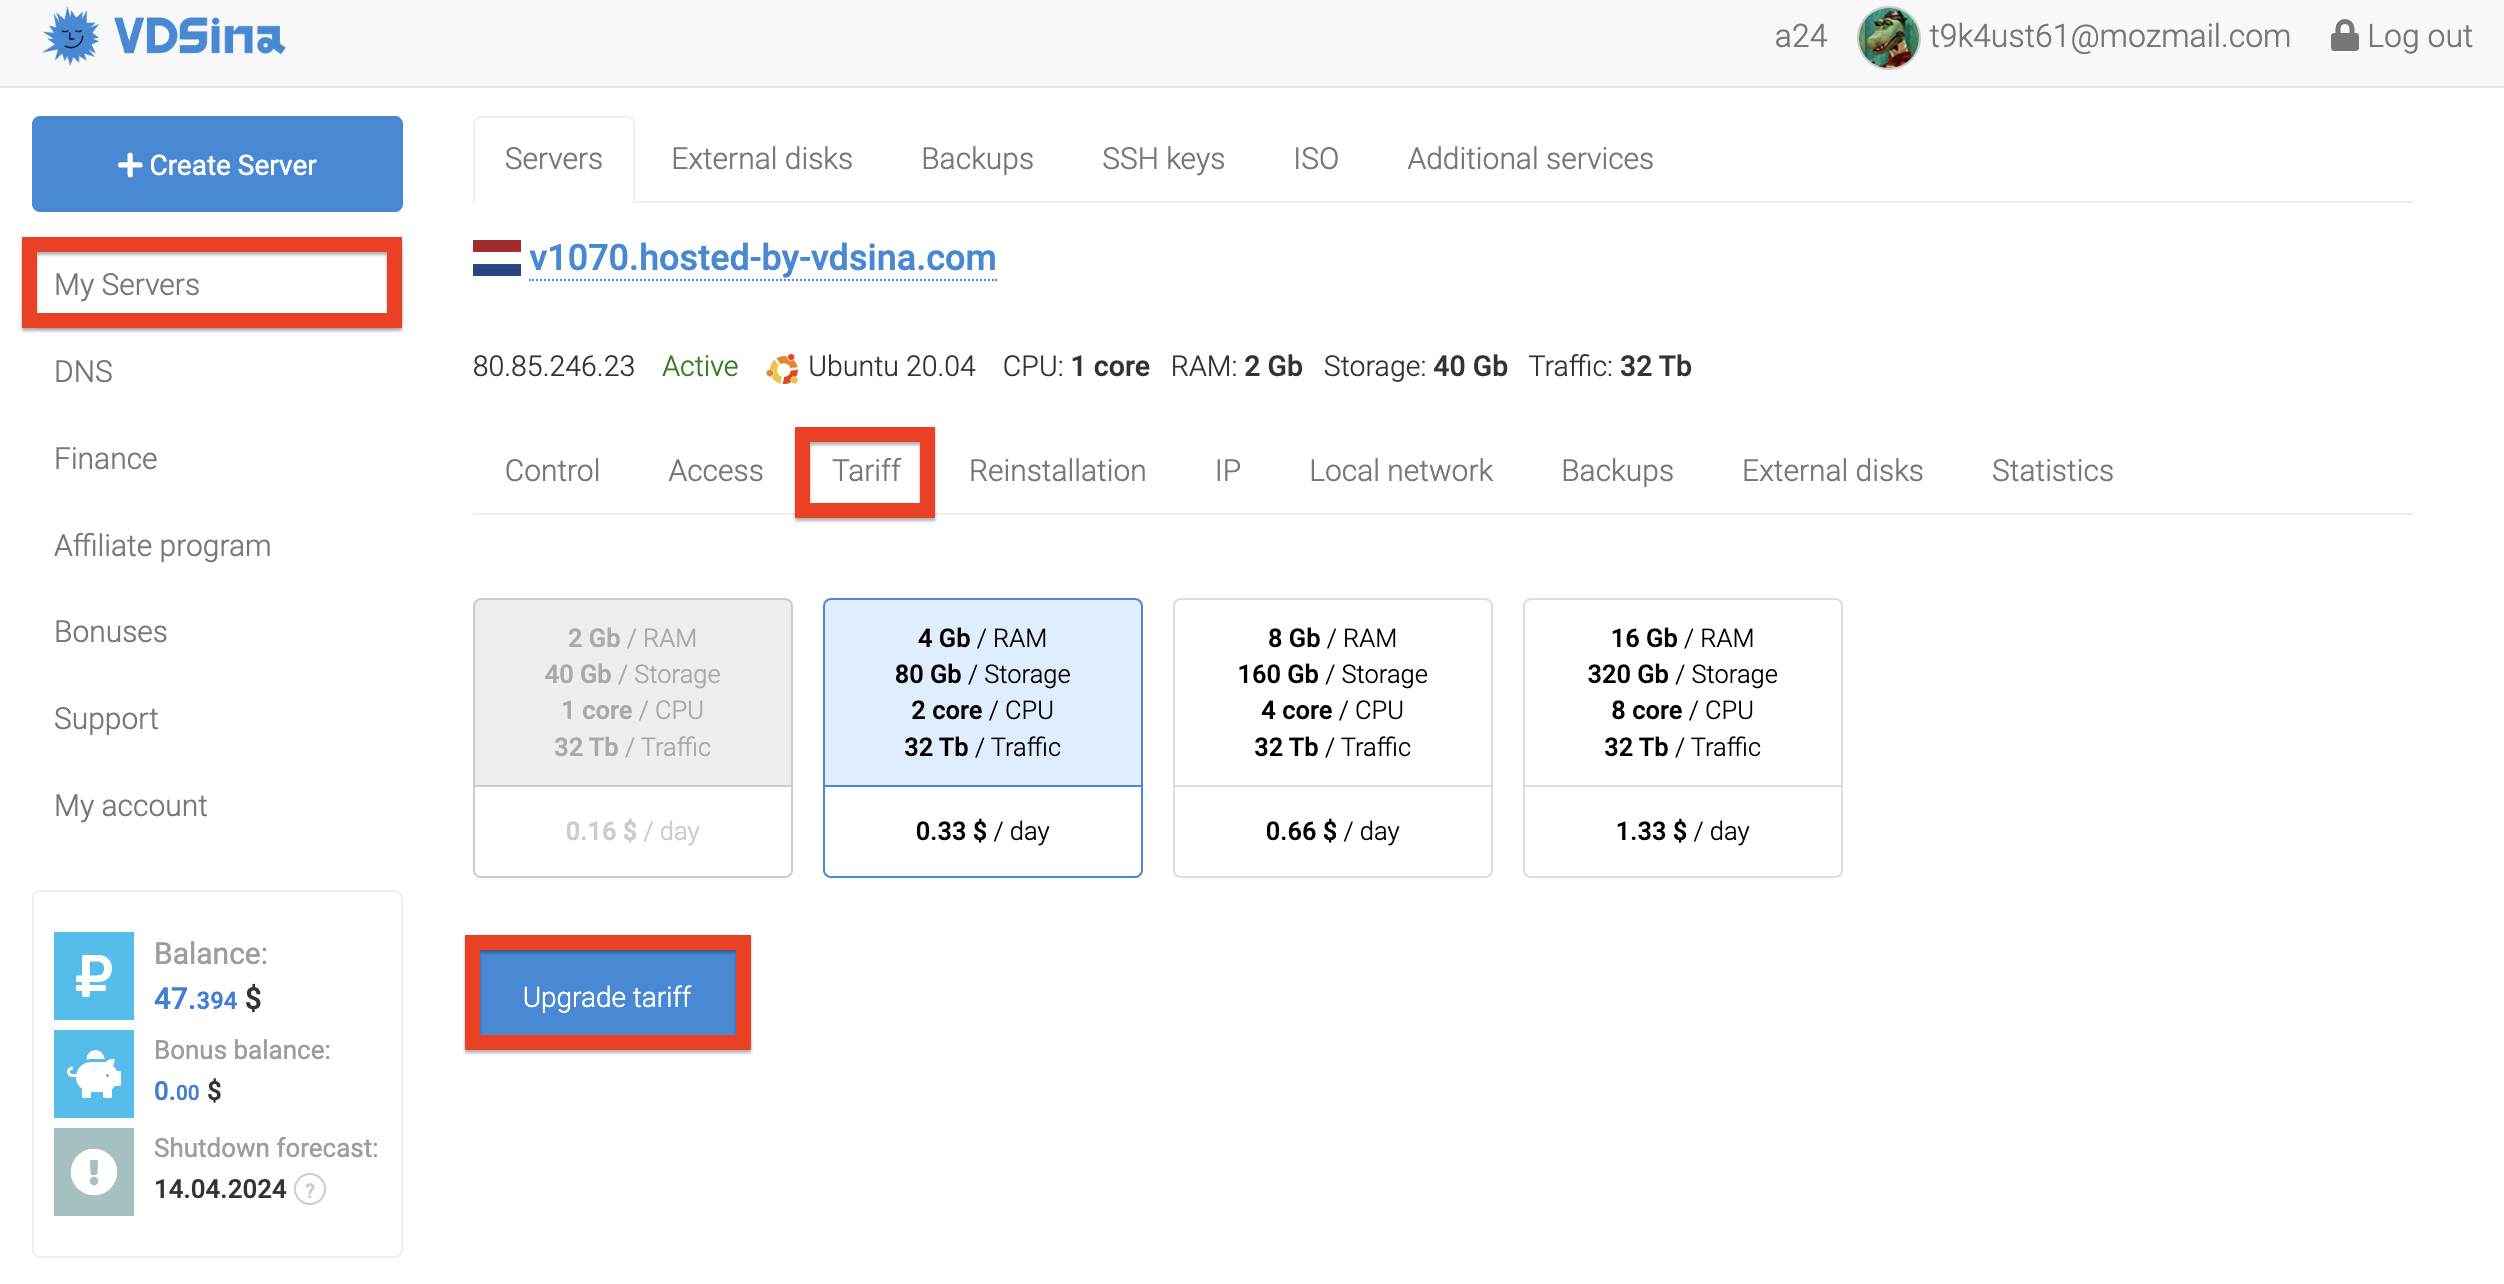Click the 1.33 $ / day price
This screenshot has height=1284, width=2504.
(x=1683, y=831)
